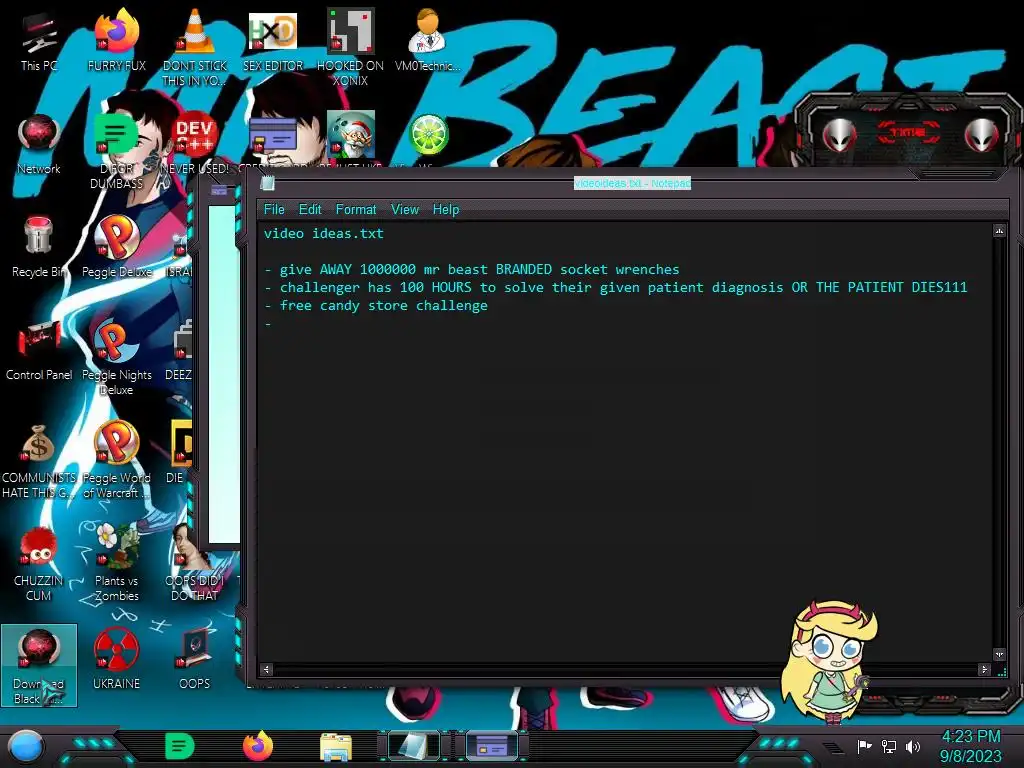Open the HxD SEX EDITOR shortcut

pos(273,40)
